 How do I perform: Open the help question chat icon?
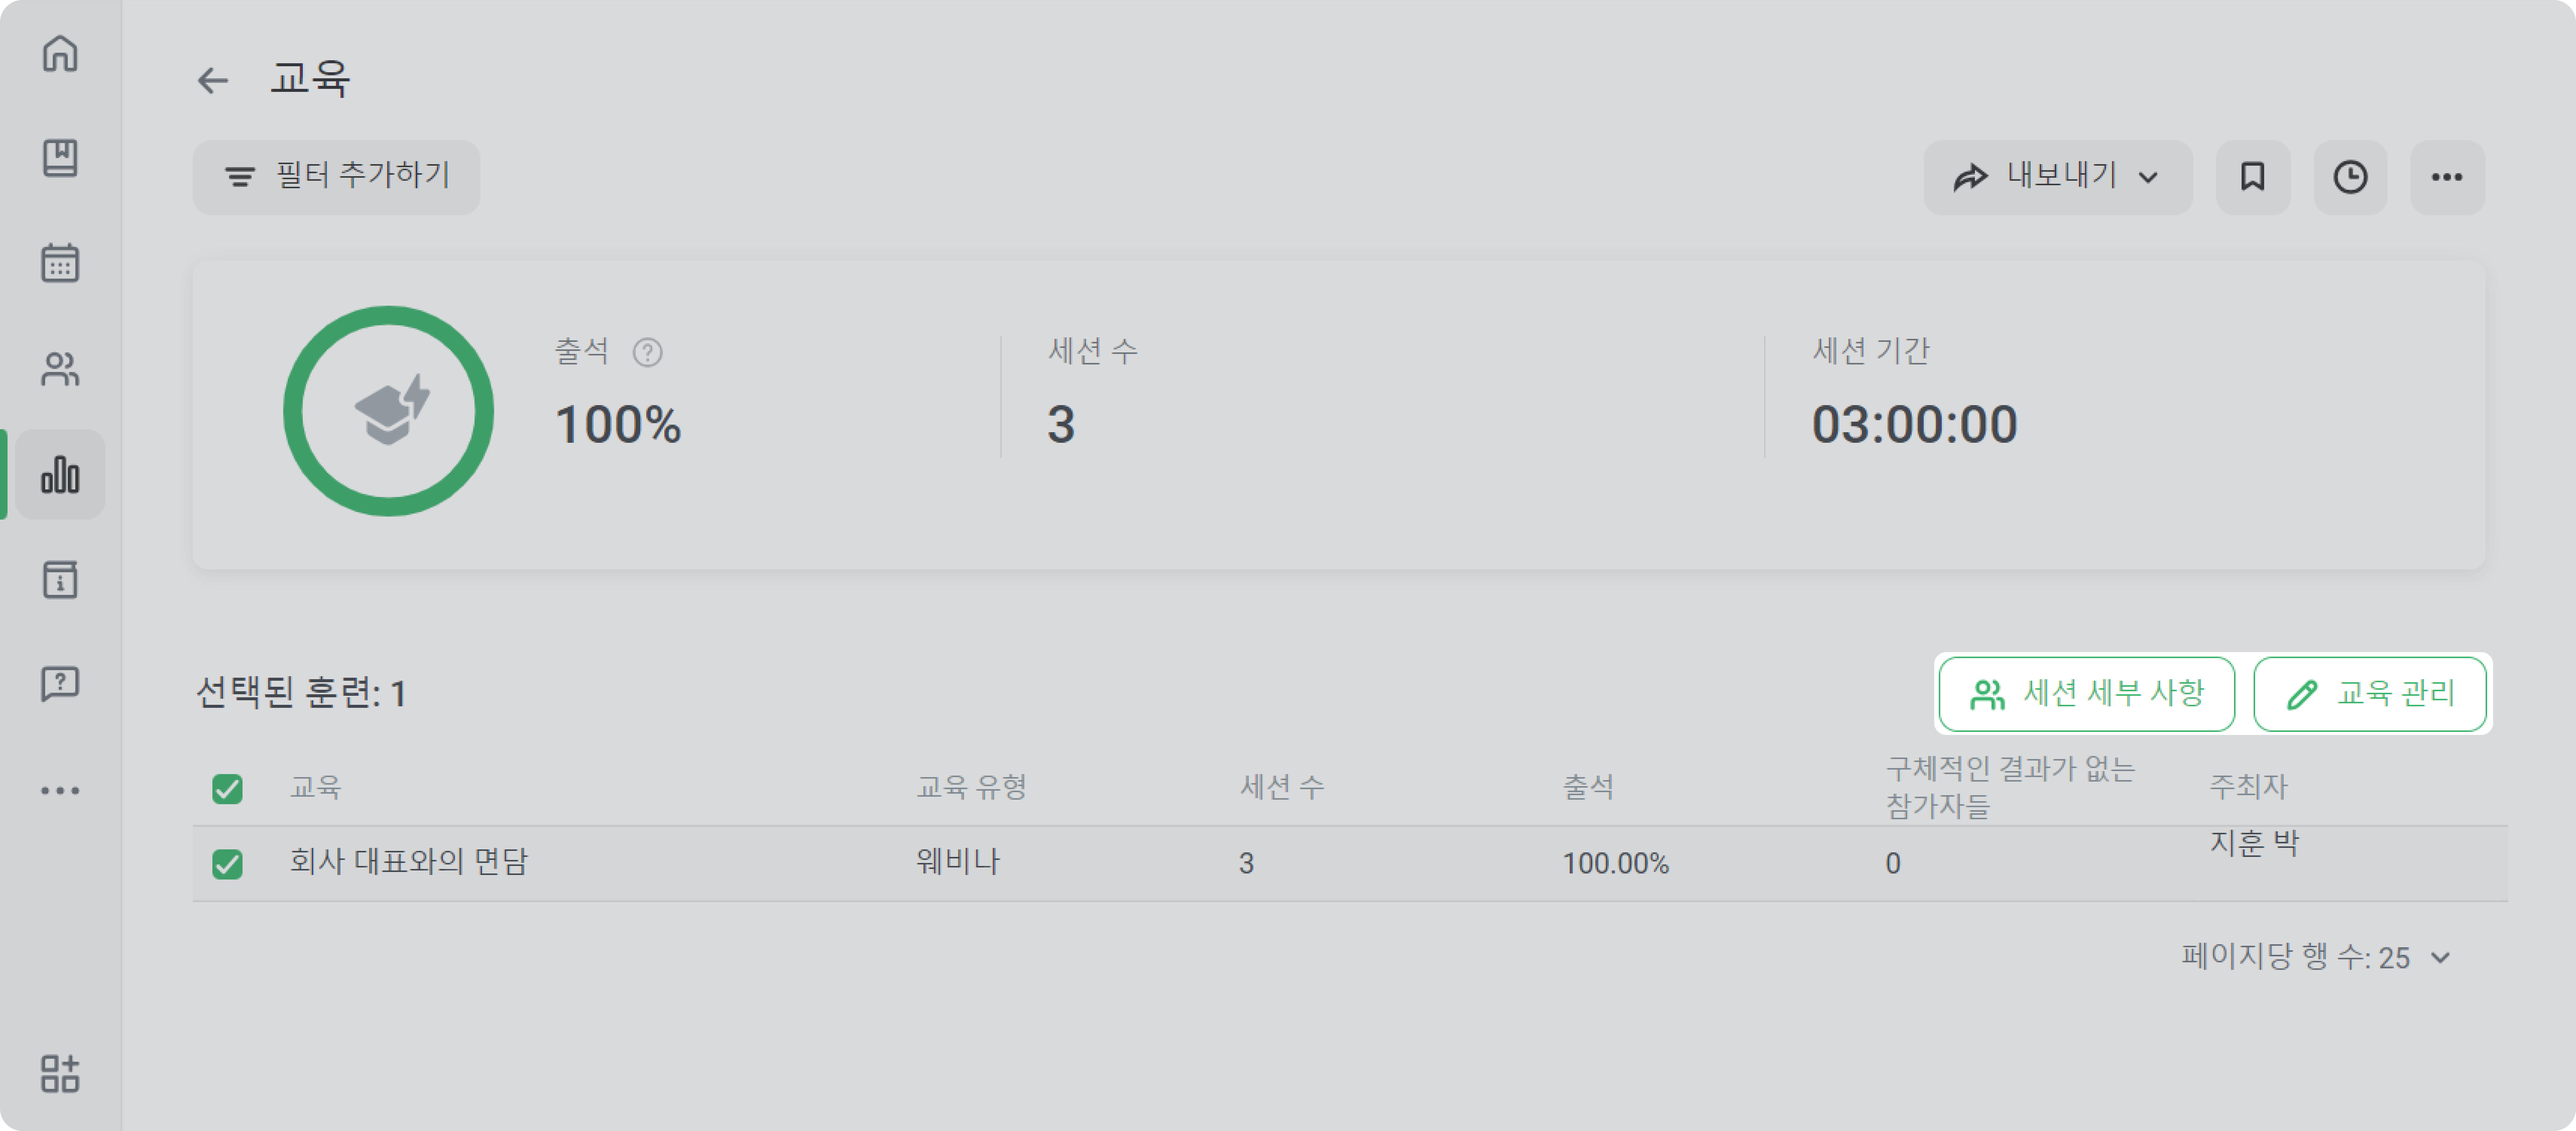60,684
